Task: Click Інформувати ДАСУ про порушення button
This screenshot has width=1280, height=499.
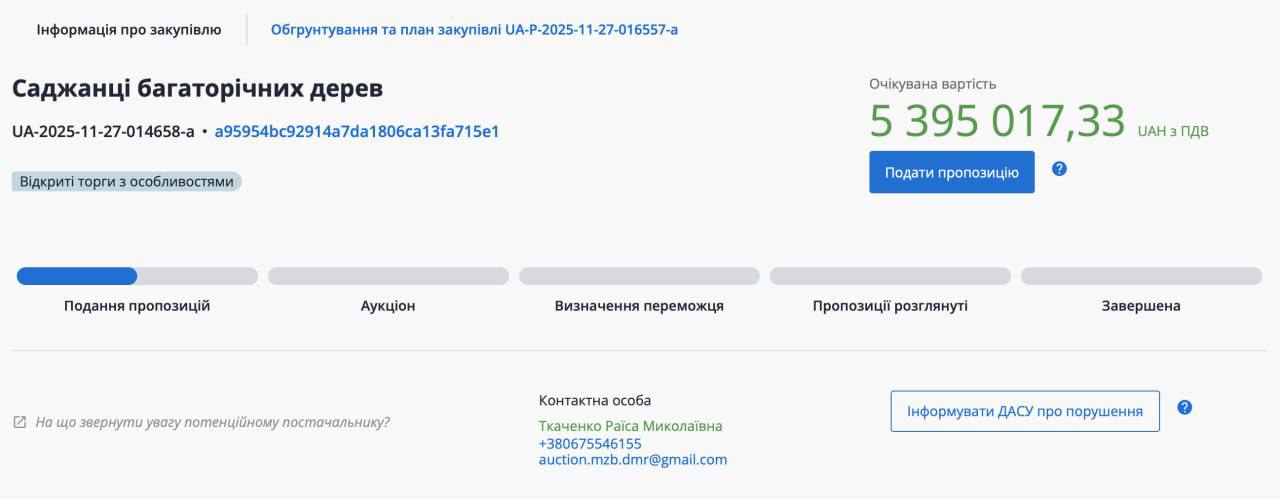Action: [x=1025, y=411]
